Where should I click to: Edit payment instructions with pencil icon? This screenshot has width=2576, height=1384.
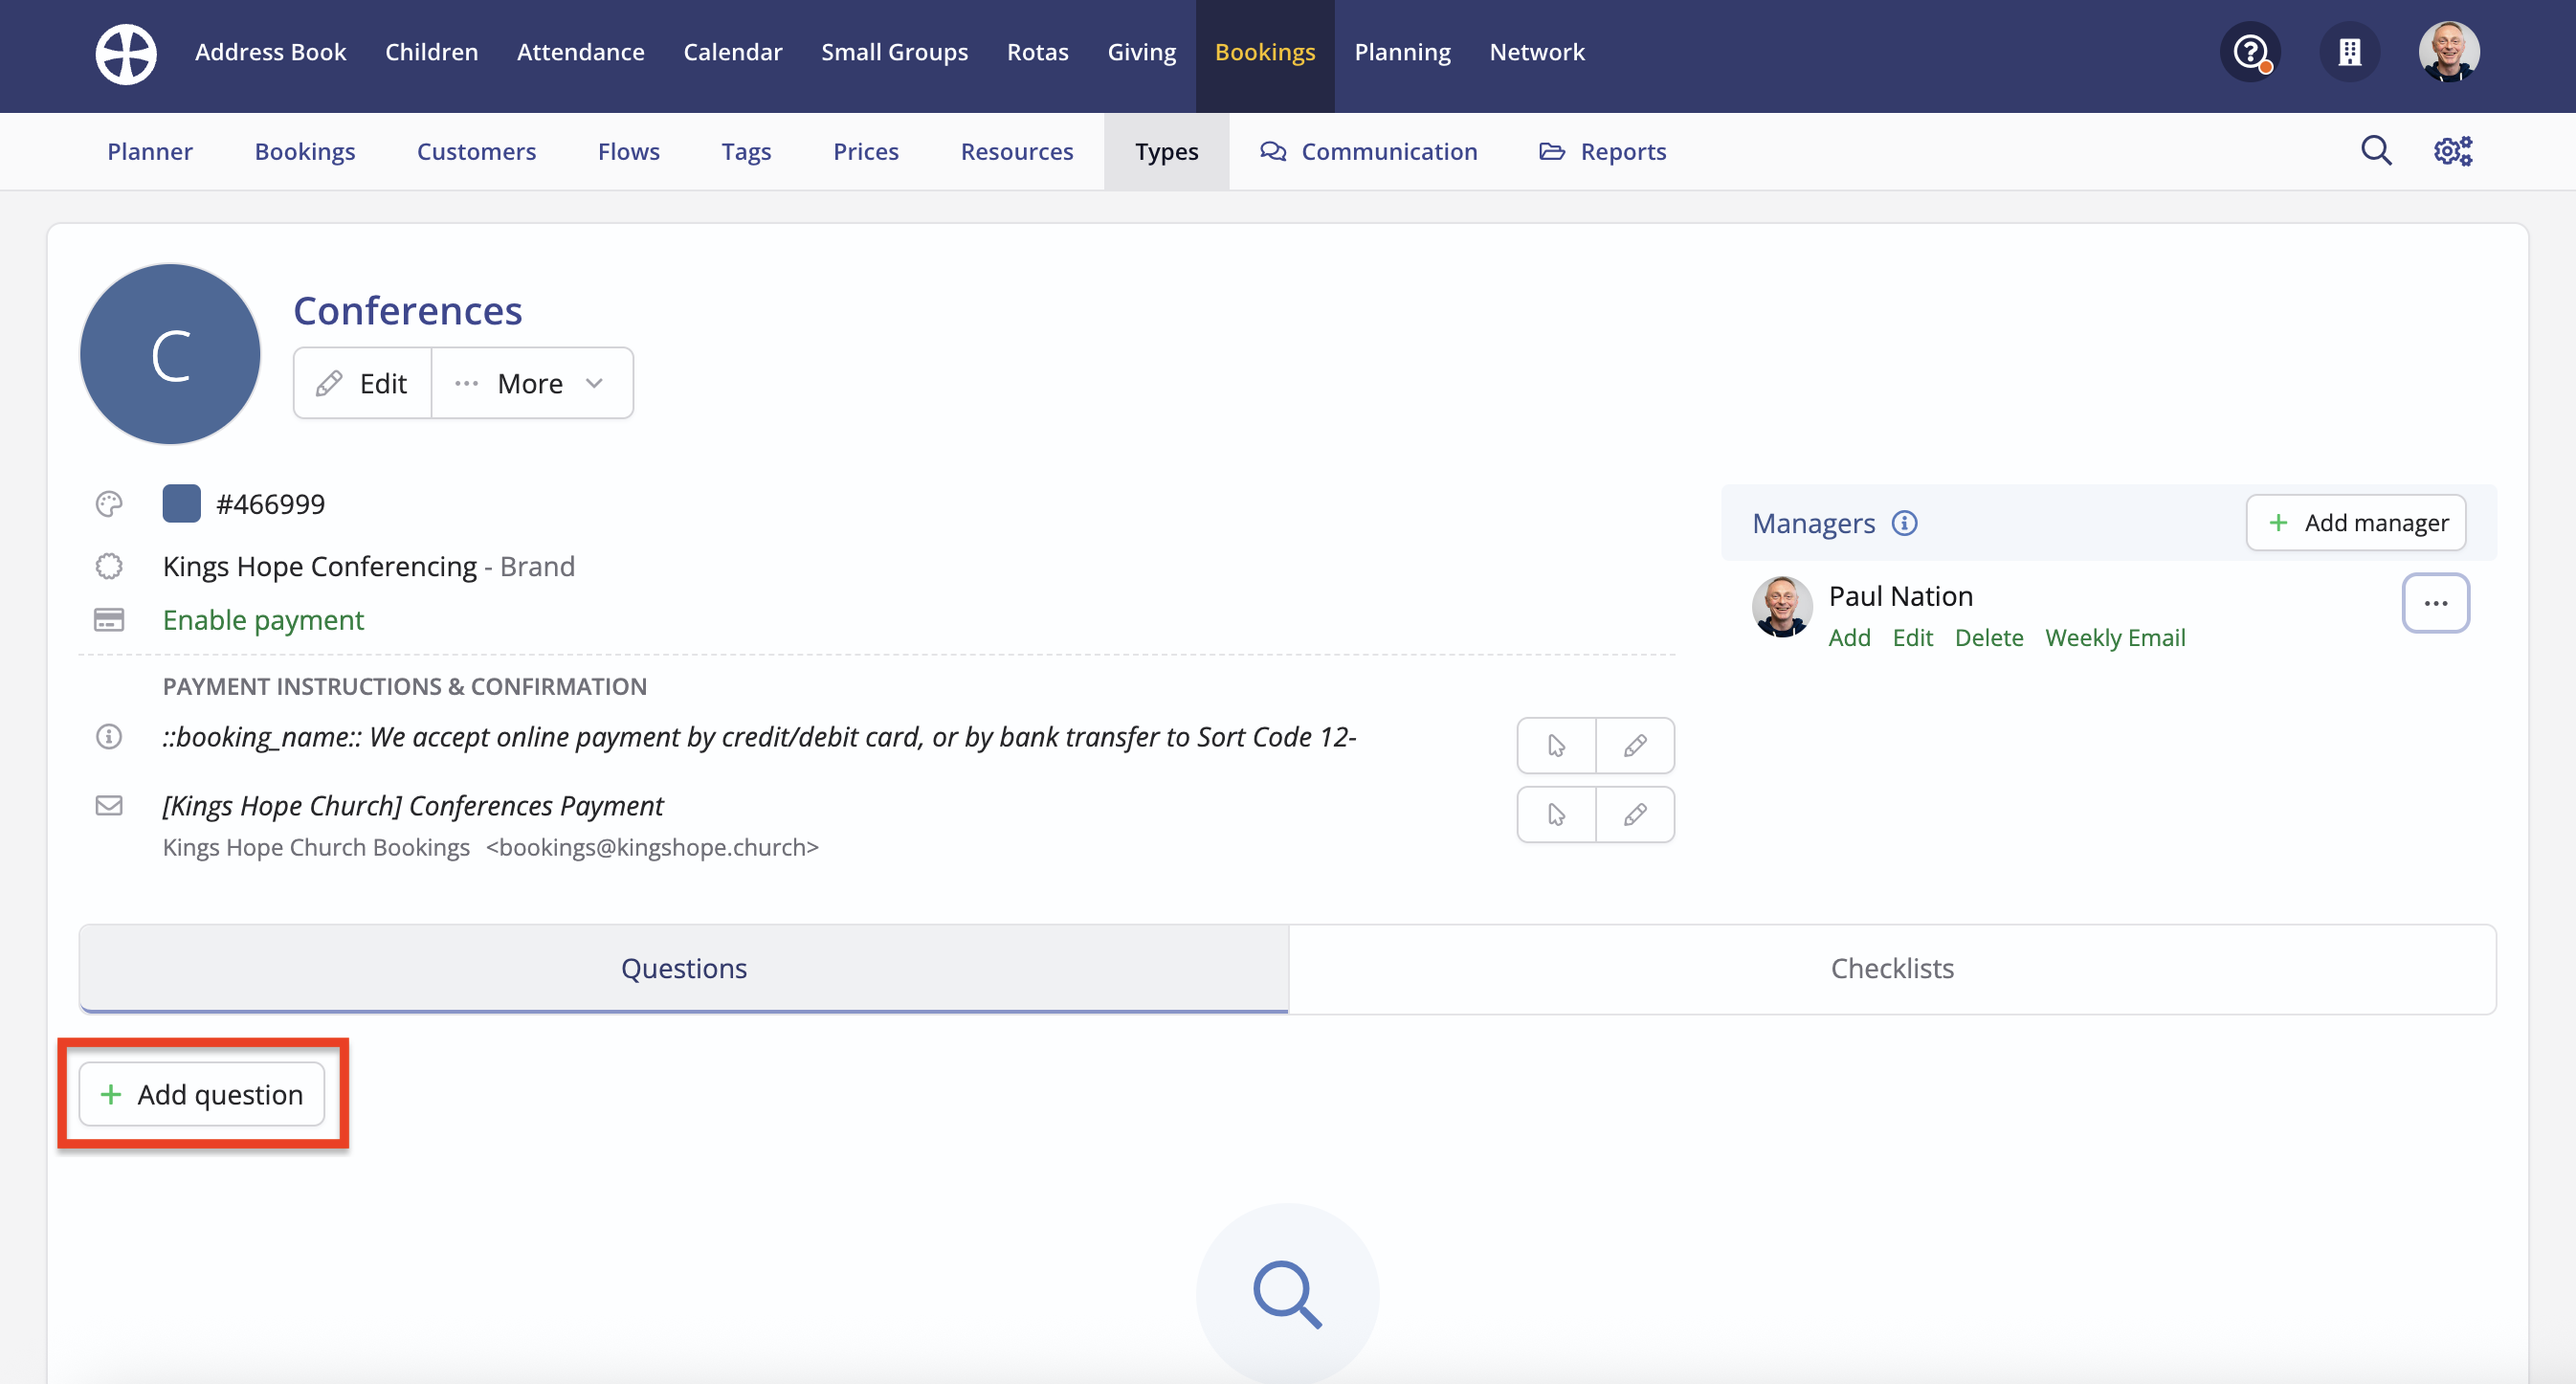coord(1635,745)
